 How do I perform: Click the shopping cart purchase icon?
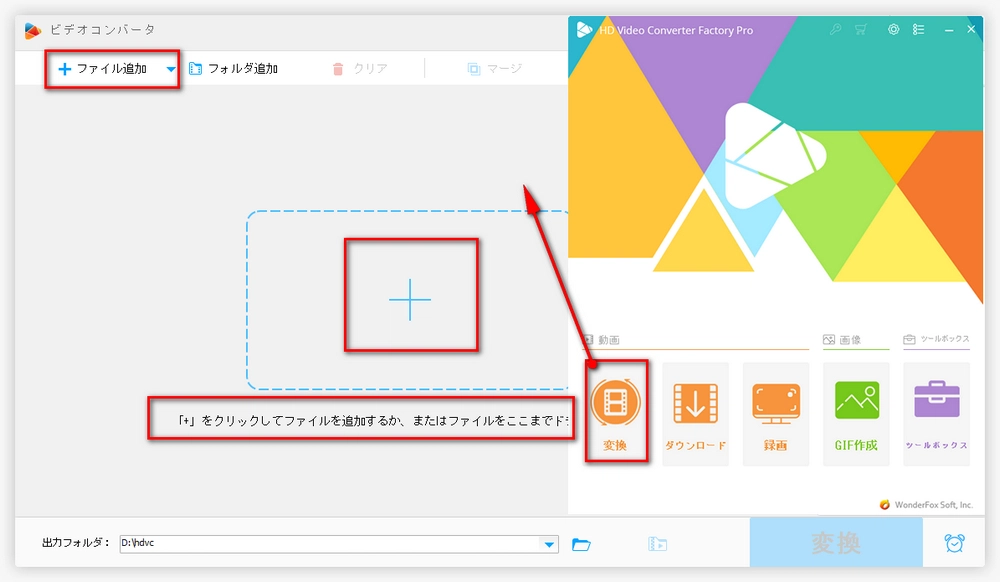[x=861, y=30]
